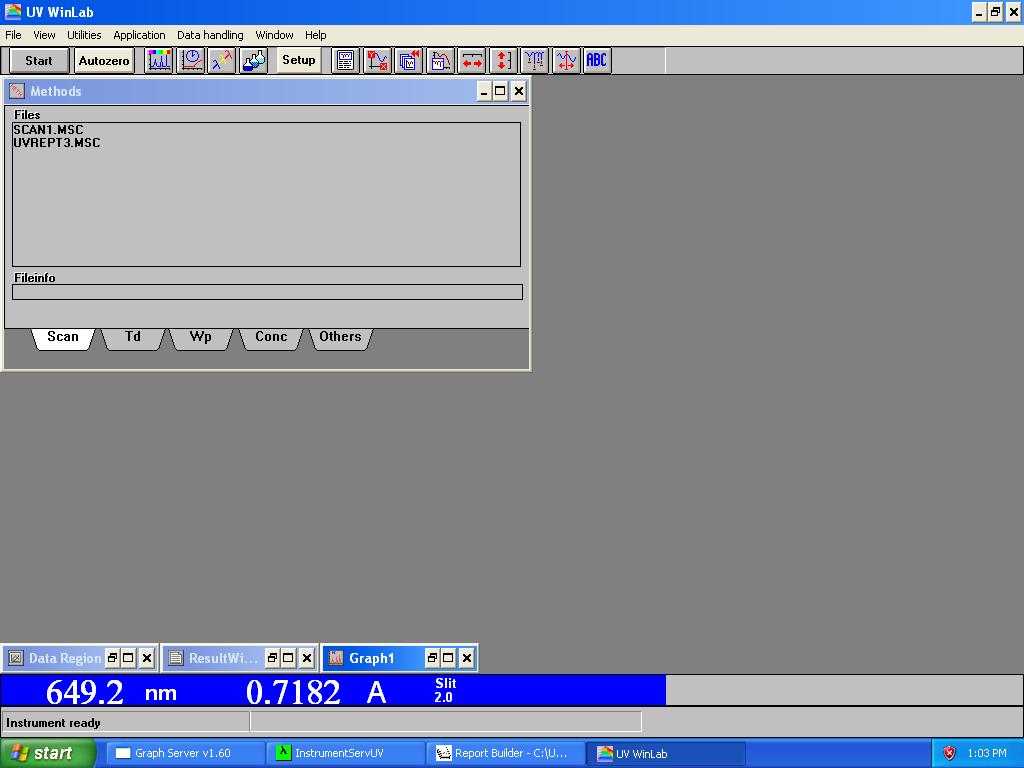Select UVREPT3.MSC method file
Screen dimensions: 1024x768
tap(57, 143)
